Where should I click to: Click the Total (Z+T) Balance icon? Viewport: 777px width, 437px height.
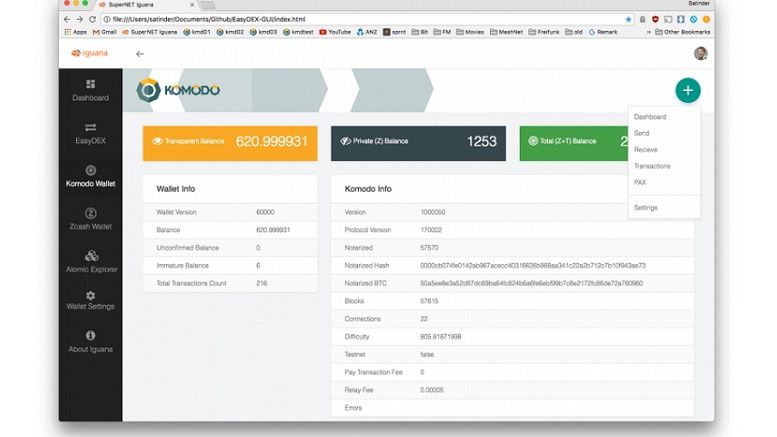pos(533,141)
